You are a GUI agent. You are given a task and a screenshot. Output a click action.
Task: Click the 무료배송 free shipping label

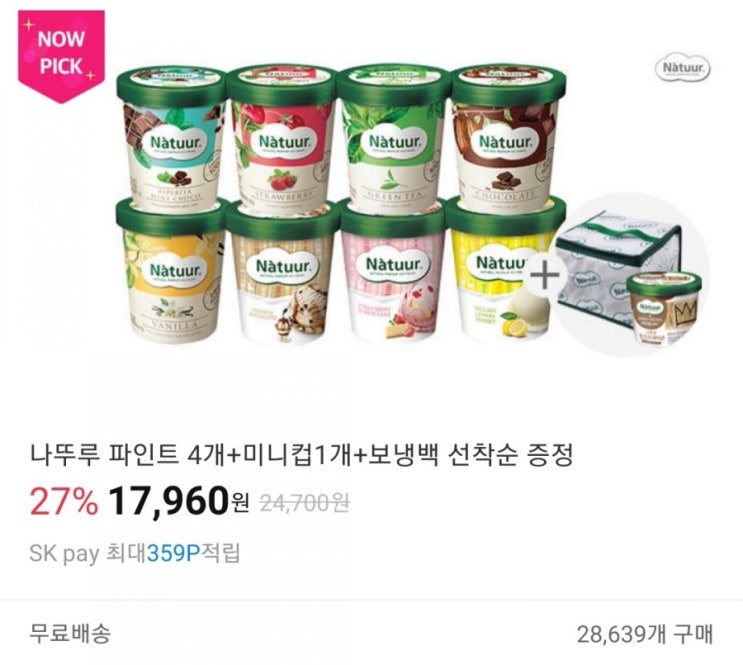[70, 633]
